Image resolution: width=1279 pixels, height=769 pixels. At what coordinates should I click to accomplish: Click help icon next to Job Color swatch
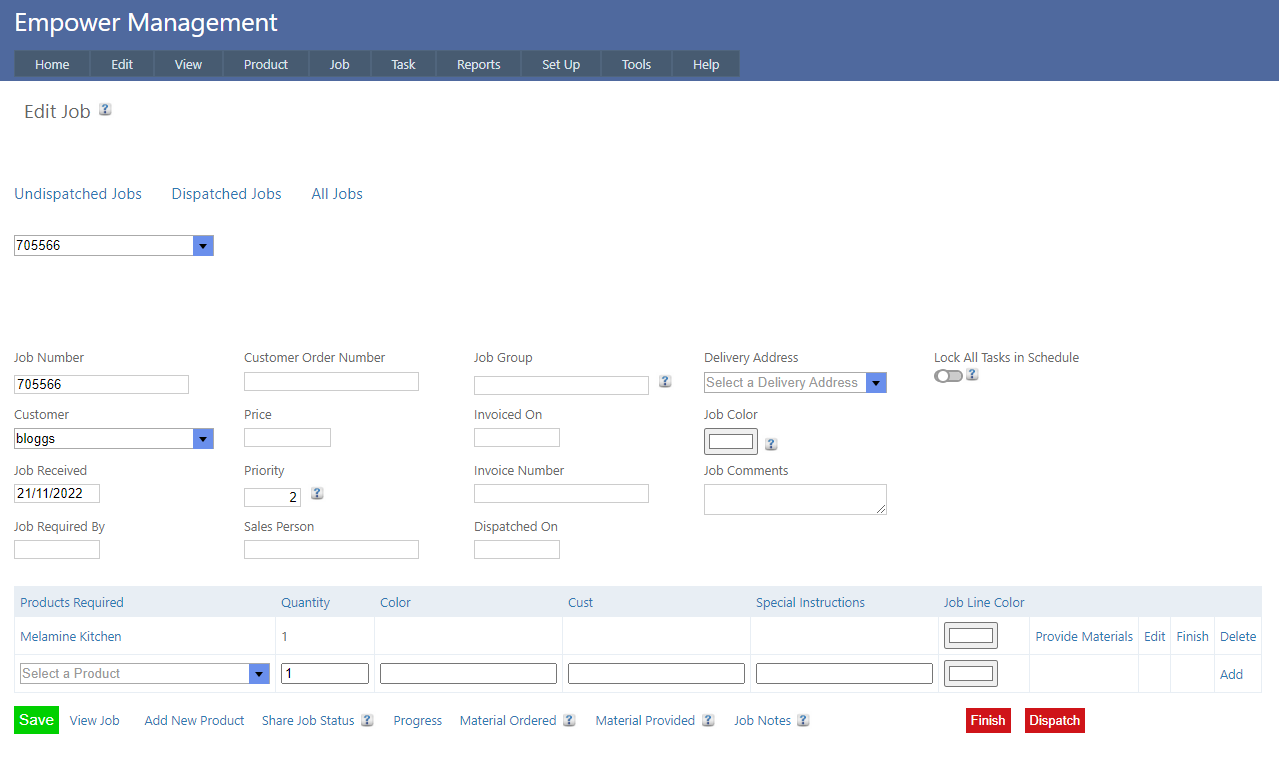pyautogui.click(x=771, y=445)
